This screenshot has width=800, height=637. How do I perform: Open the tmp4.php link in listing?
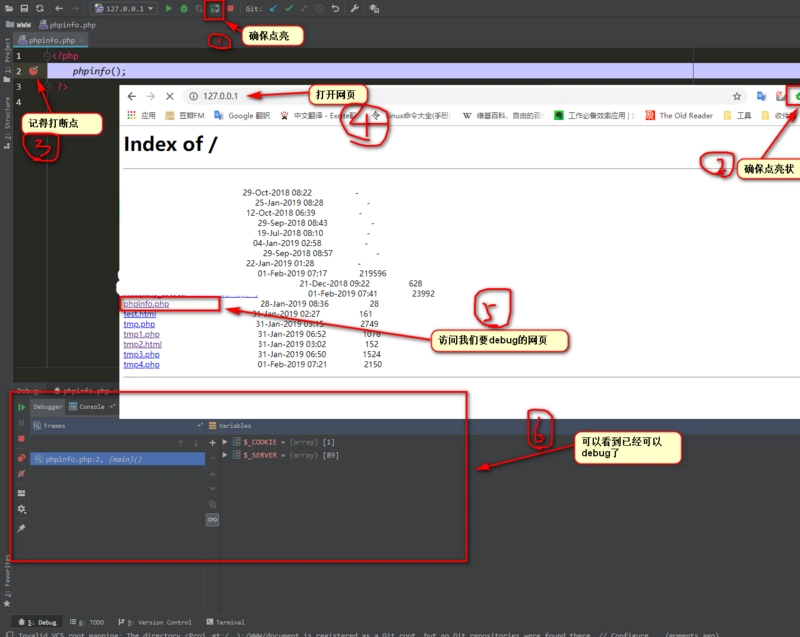(141, 365)
